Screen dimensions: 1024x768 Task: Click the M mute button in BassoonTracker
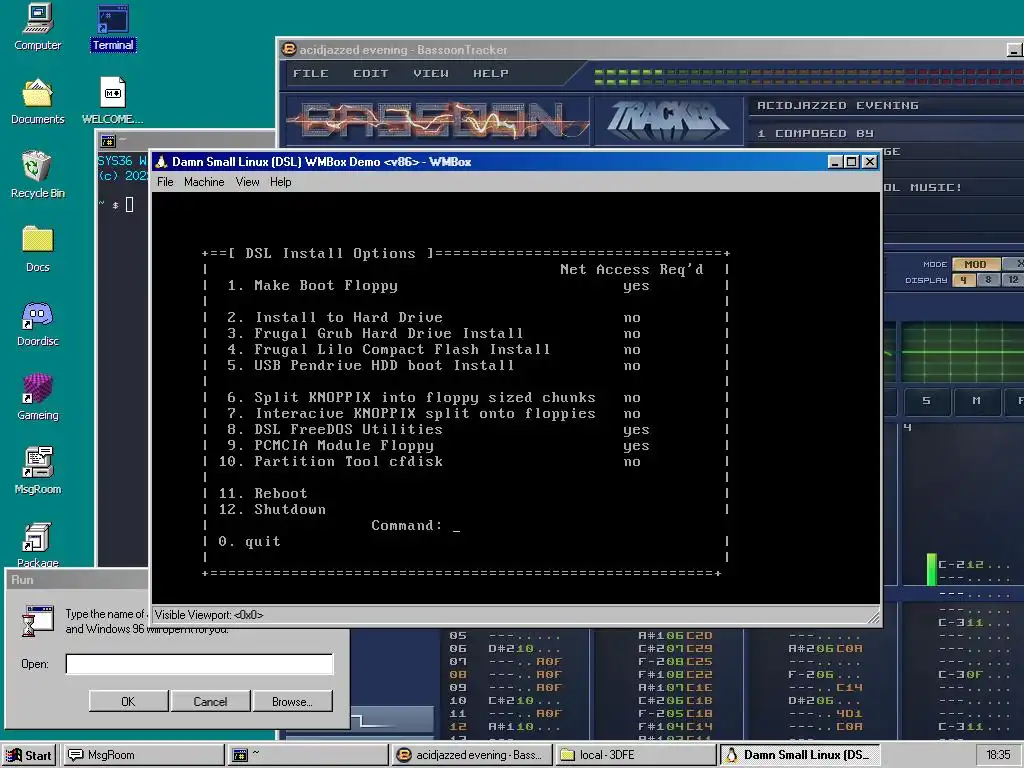pyautogui.click(x=976, y=401)
